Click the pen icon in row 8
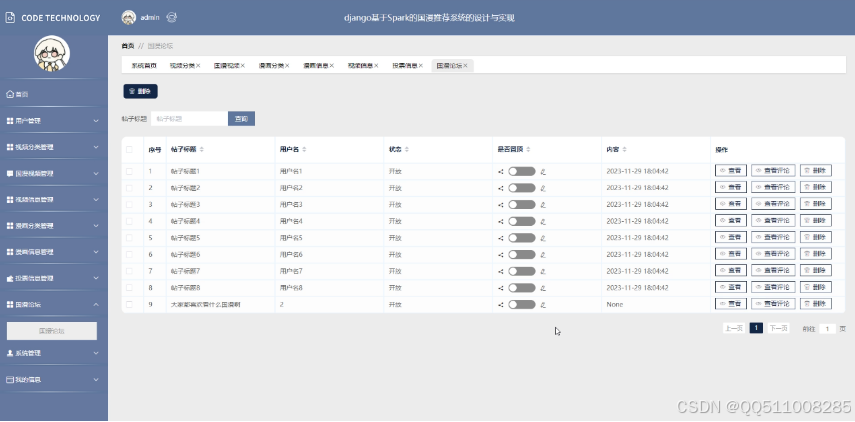 pos(543,288)
